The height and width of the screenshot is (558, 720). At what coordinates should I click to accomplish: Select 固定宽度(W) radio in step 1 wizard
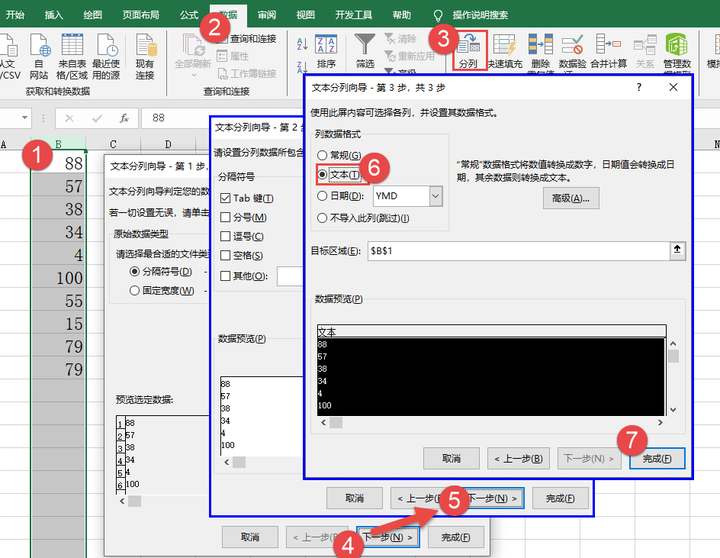tap(135, 291)
